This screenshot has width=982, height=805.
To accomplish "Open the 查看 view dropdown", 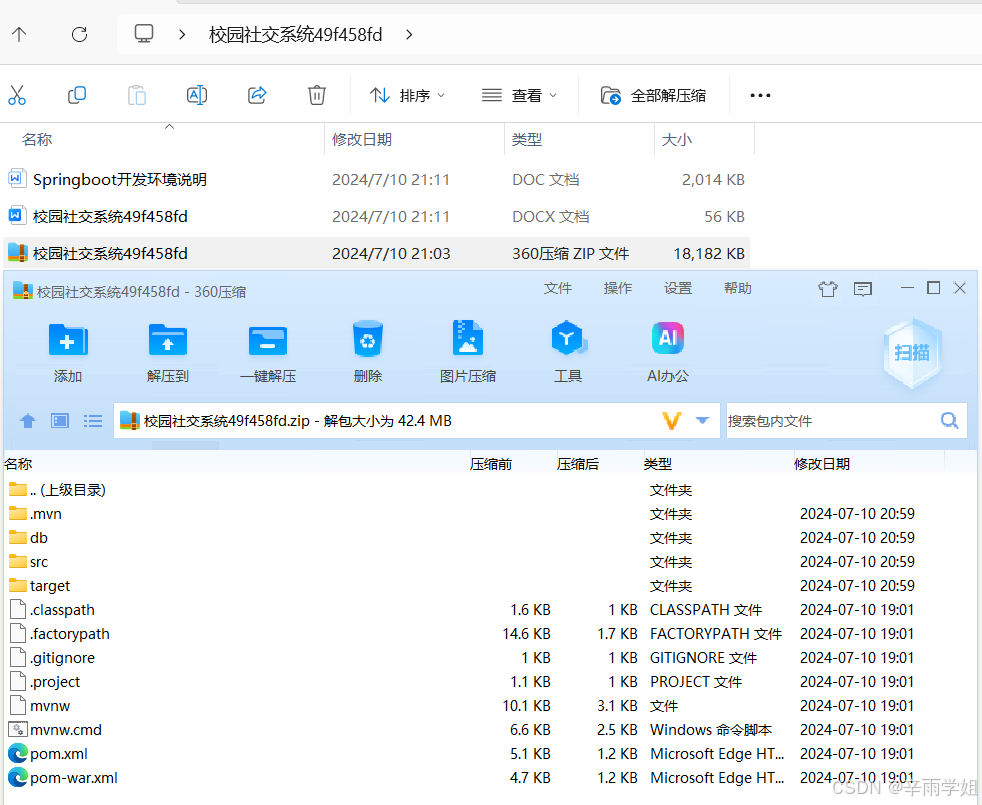I will pos(519,95).
